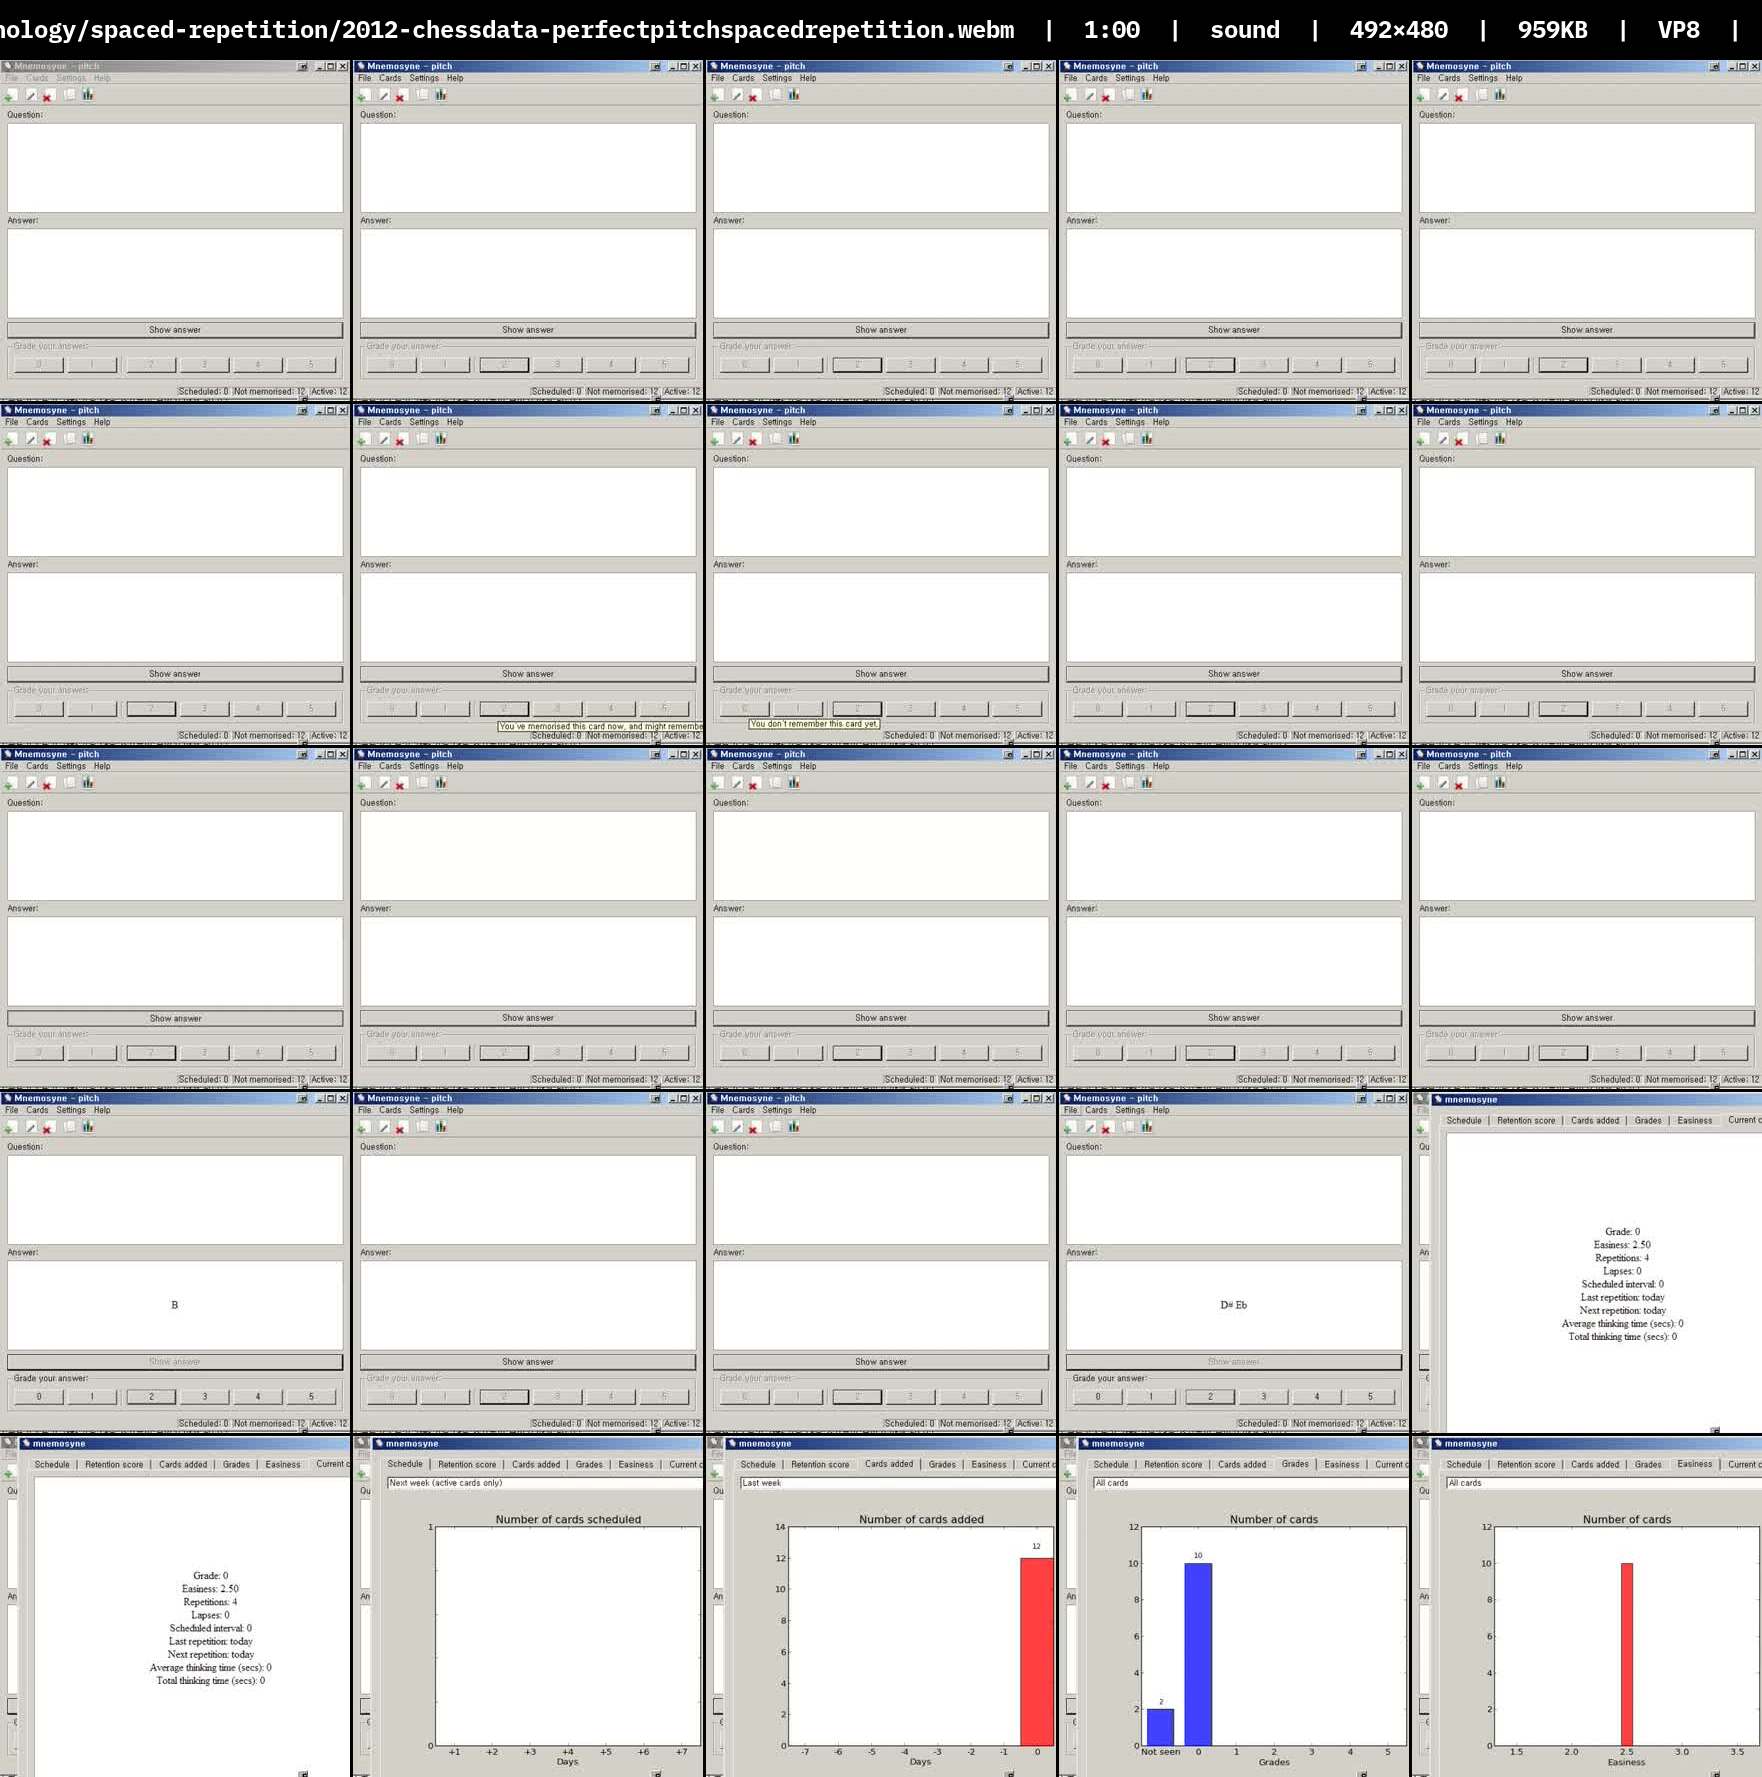Click the add card icon in the window showing answer B
Image resolution: width=1762 pixels, height=1777 pixels.
tap(11, 1127)
